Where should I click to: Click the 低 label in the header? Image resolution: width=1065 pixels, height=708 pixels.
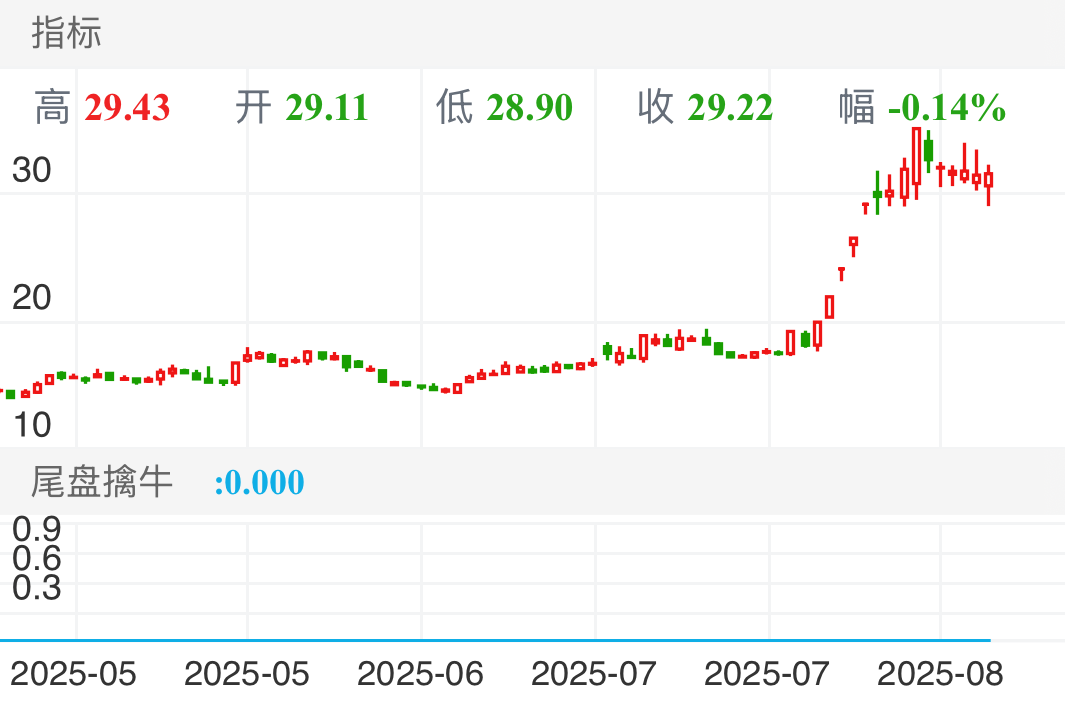(454, 108)
